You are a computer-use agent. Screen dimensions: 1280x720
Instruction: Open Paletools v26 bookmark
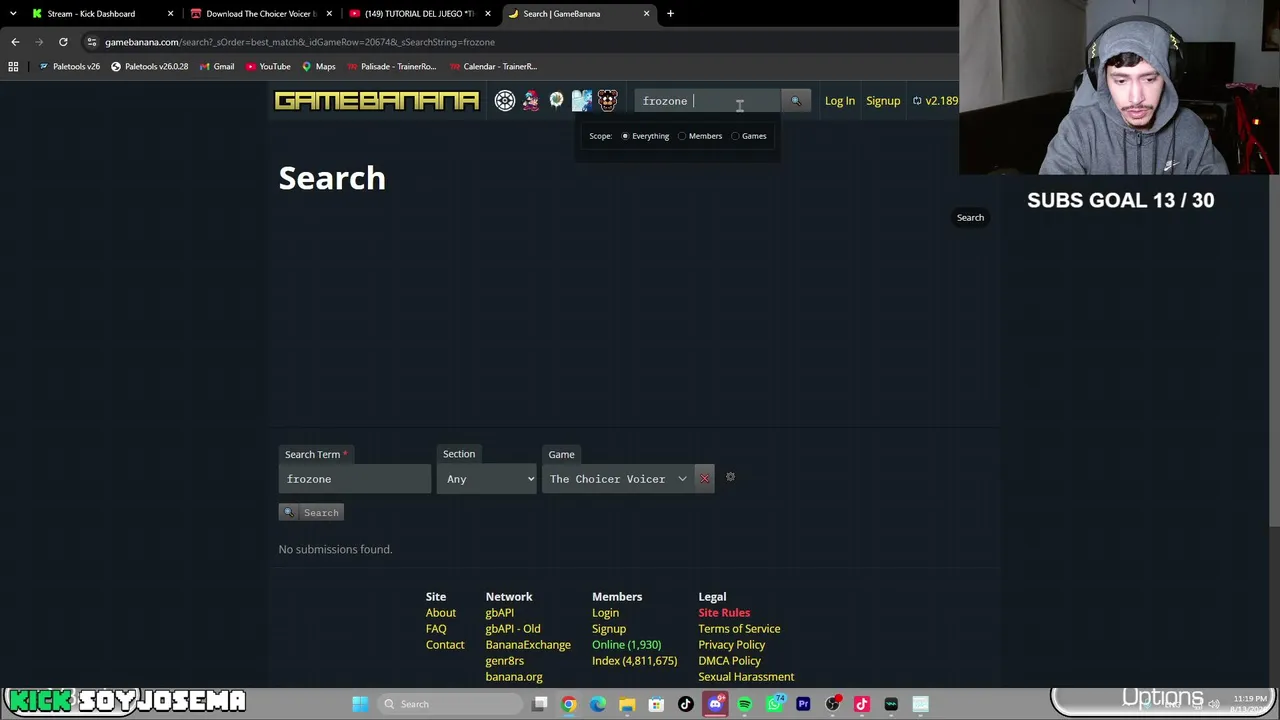coord(70,66)
